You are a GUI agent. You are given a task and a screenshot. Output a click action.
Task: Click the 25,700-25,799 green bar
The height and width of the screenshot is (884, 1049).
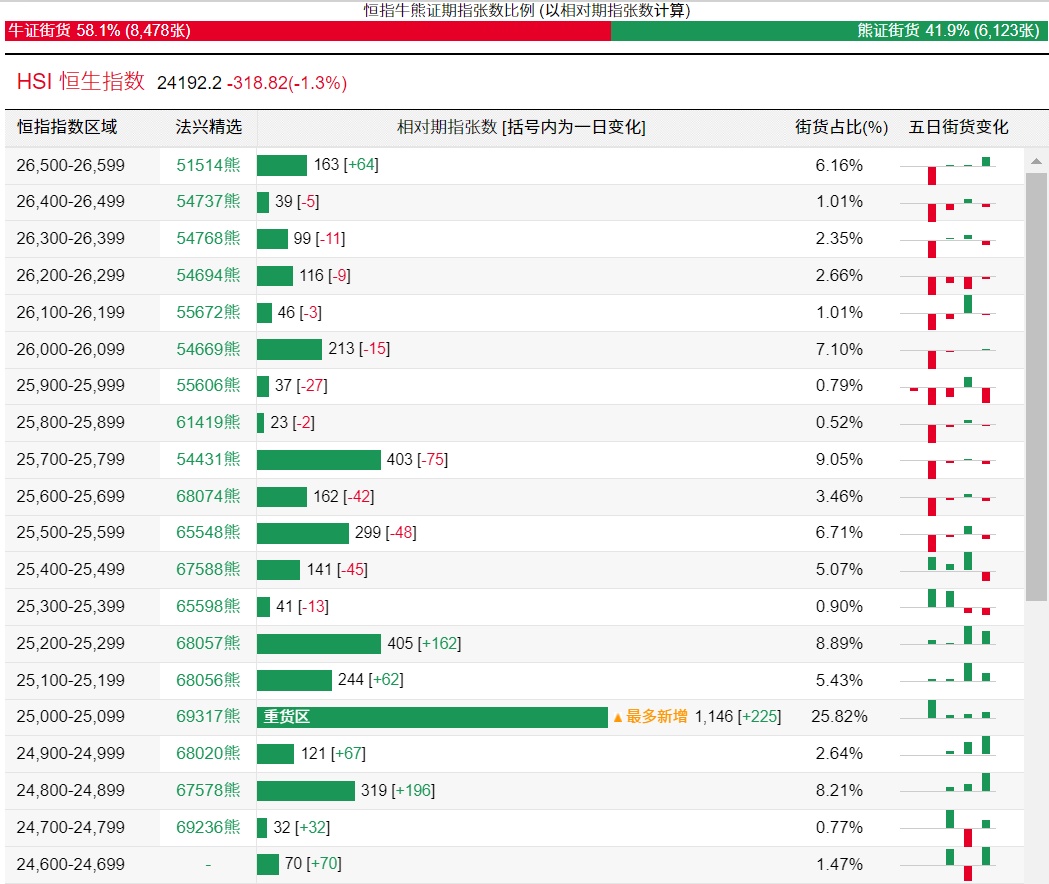pyautogui.click(x=319, y=459)
